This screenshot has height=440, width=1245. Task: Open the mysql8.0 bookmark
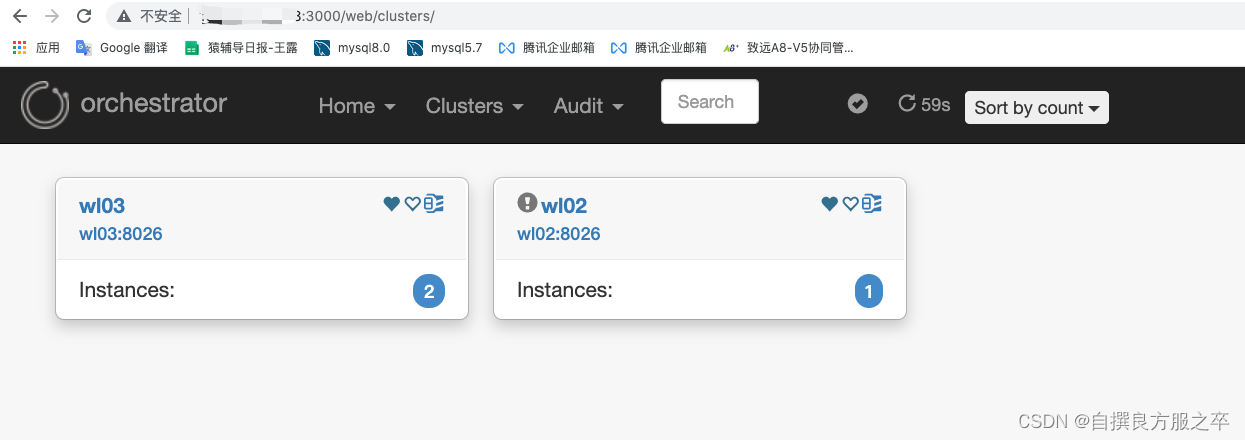coord(352,47)
